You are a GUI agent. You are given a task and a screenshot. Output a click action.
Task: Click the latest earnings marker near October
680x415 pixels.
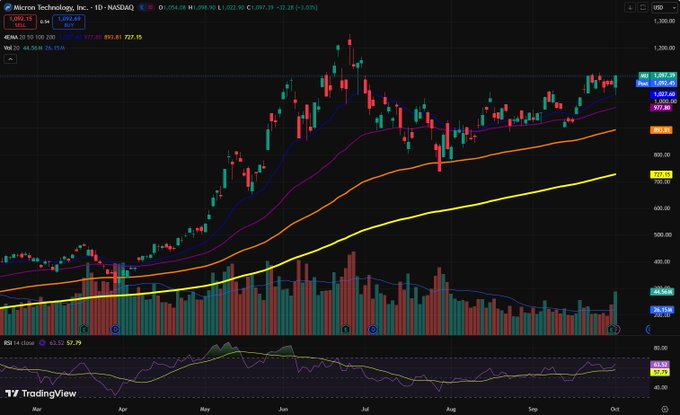pos(611,330)
